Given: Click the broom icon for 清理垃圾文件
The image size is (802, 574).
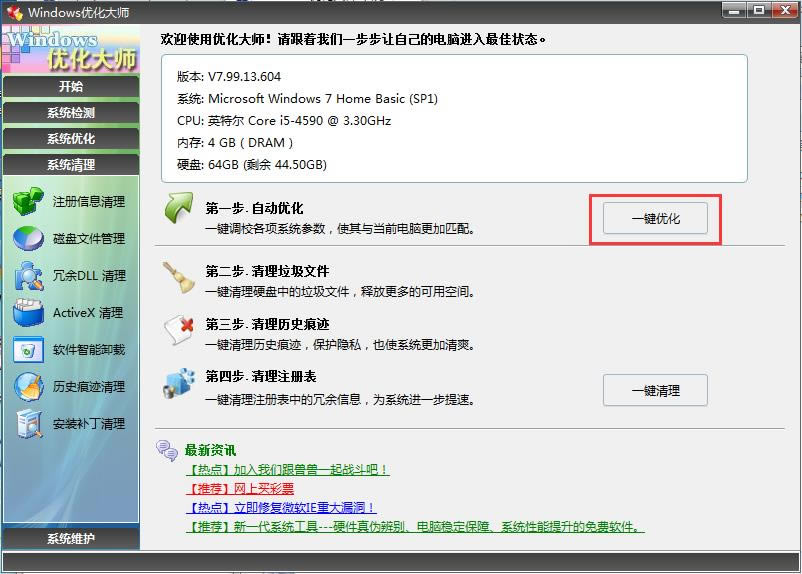Looking at the screenshot, I should click(x=179, y=278).
